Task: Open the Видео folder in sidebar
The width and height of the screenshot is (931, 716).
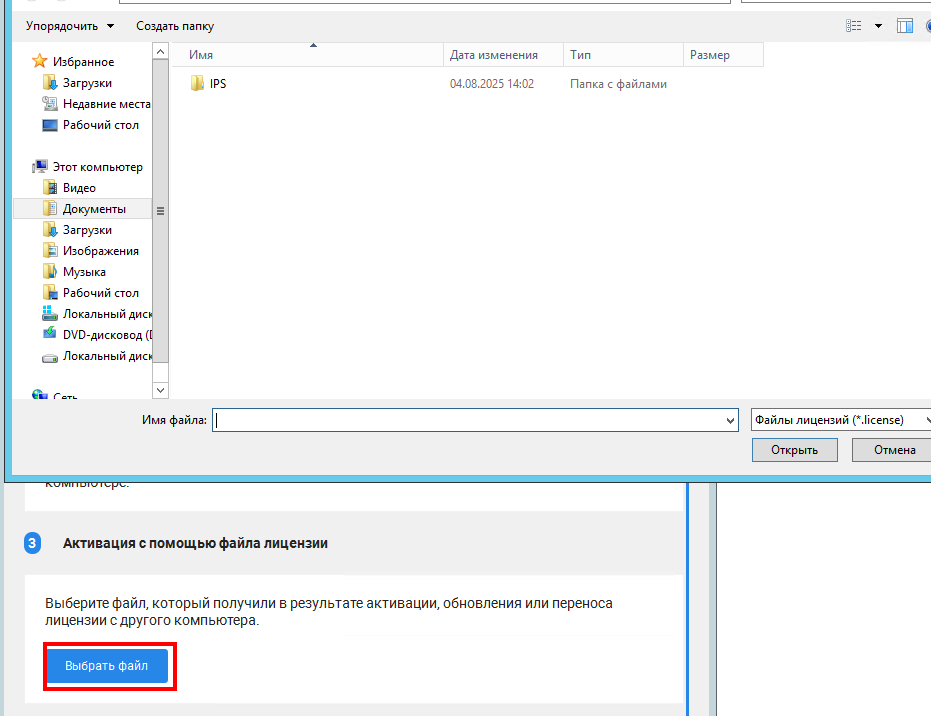Action: pos(79,188)
